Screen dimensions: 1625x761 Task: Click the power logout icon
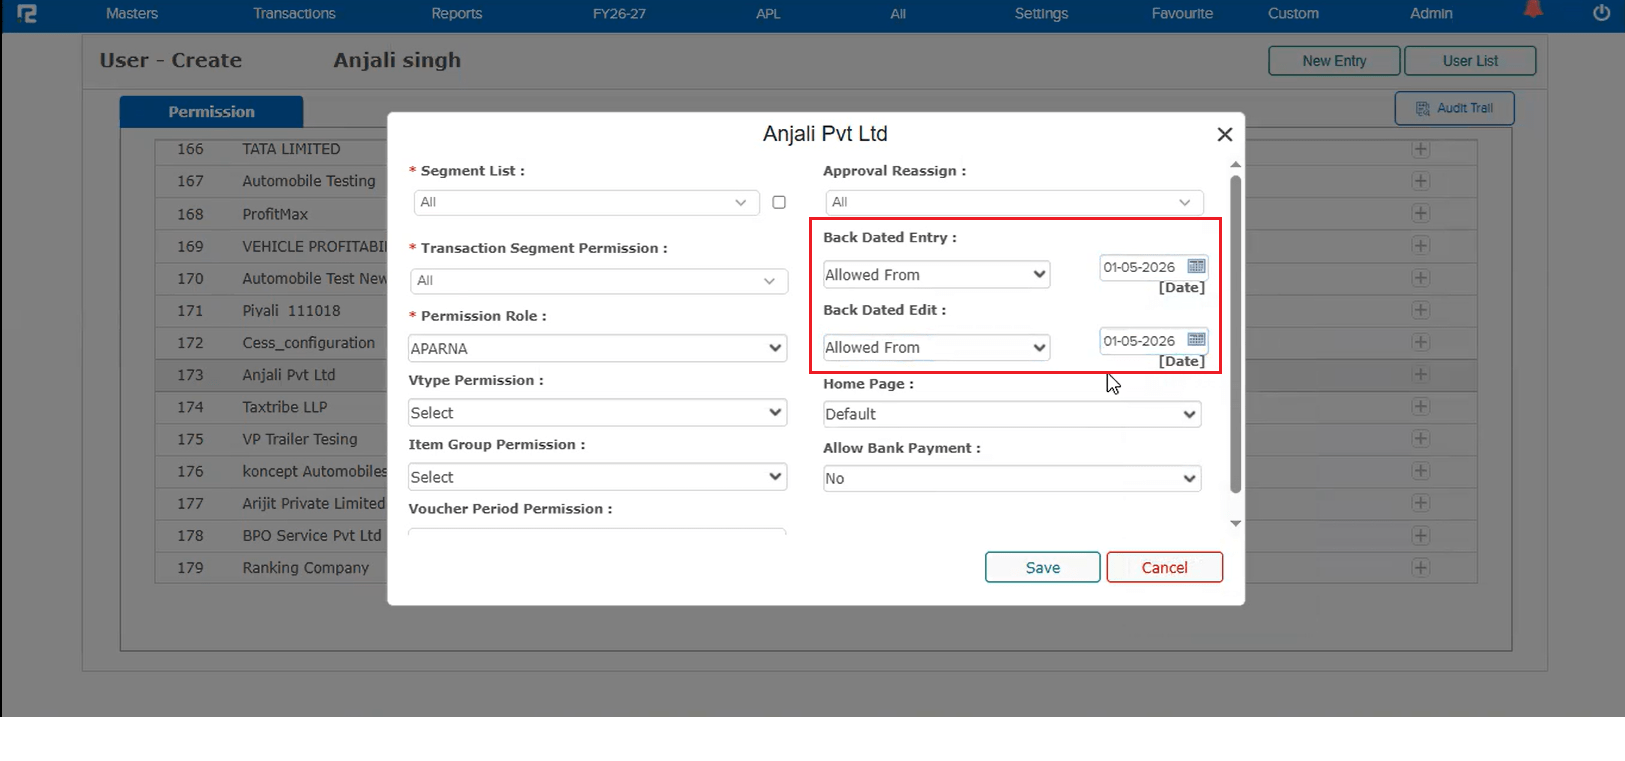pyautogui.click(x=1602, y=13)
